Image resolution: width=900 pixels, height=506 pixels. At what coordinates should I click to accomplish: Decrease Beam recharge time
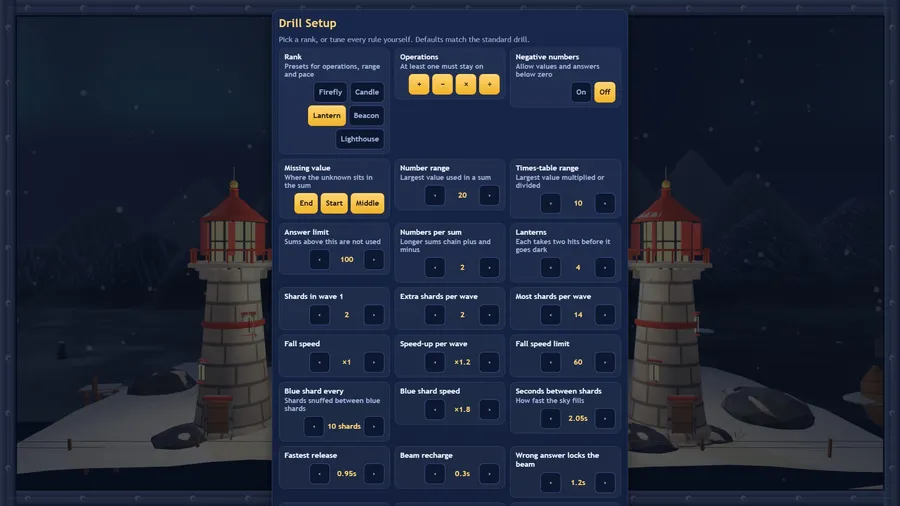click(435, 473)
